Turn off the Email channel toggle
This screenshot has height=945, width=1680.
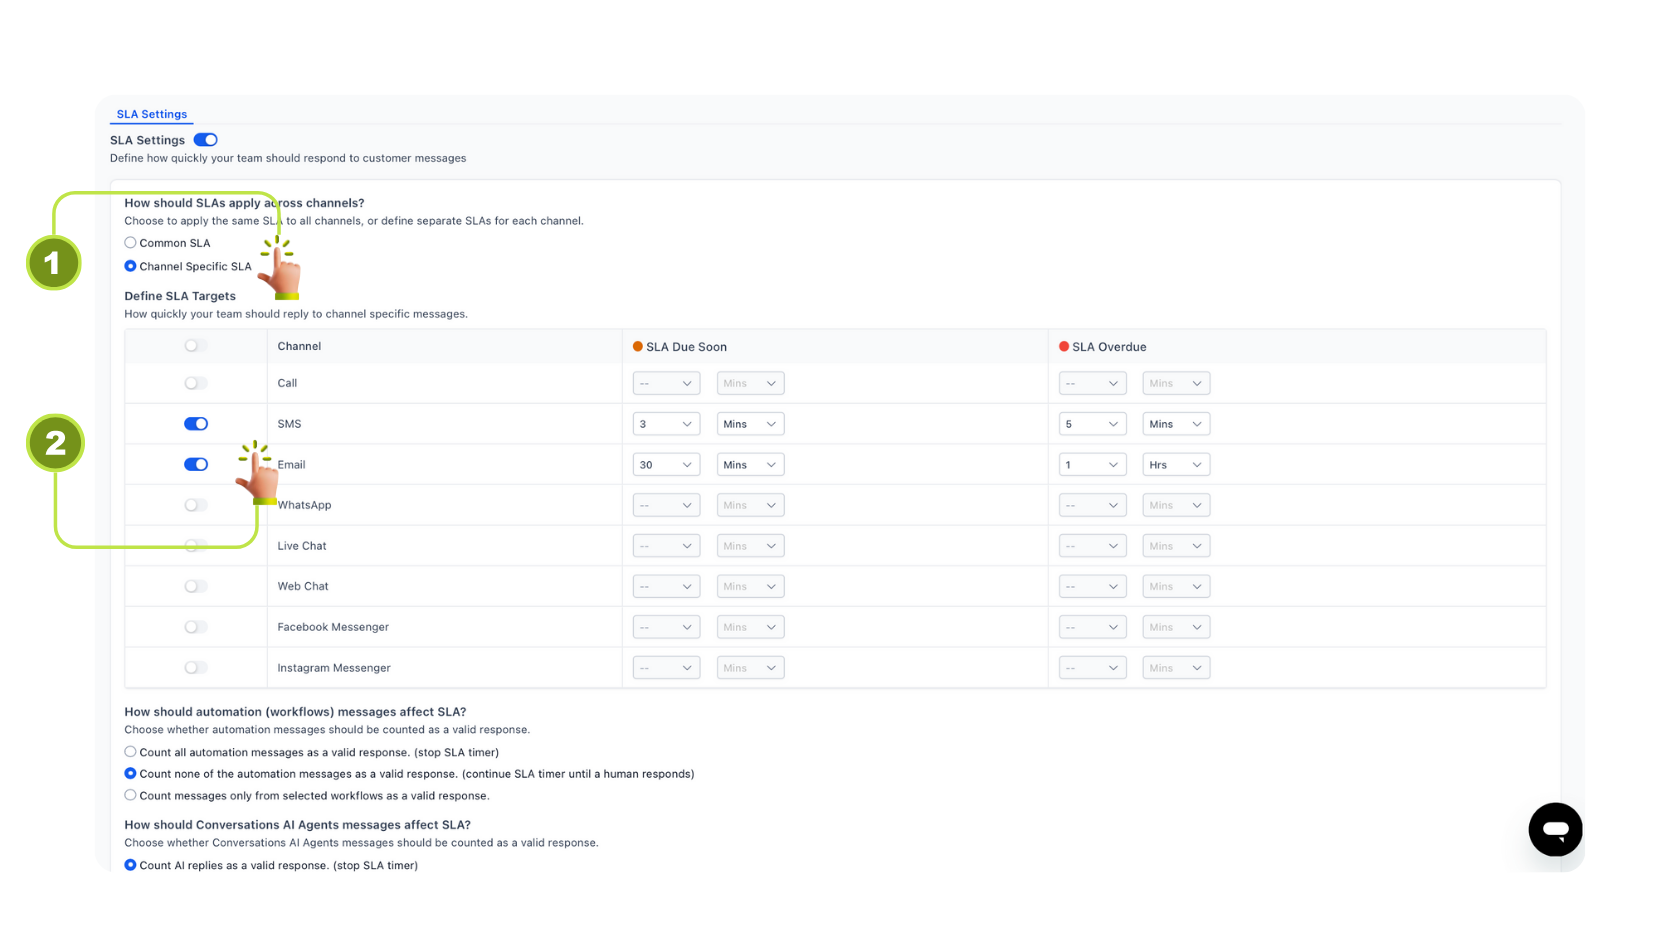tap(196, 465)
